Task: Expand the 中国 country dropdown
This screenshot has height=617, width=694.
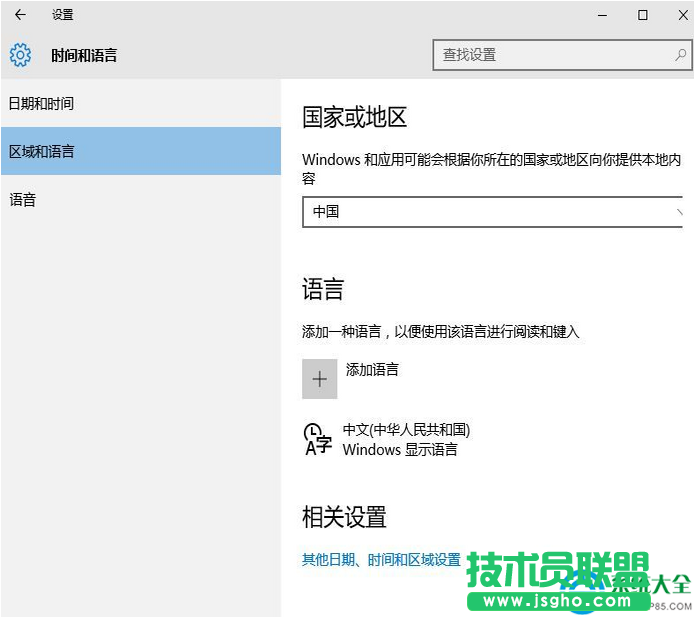Action: click(x=493, y=212)
